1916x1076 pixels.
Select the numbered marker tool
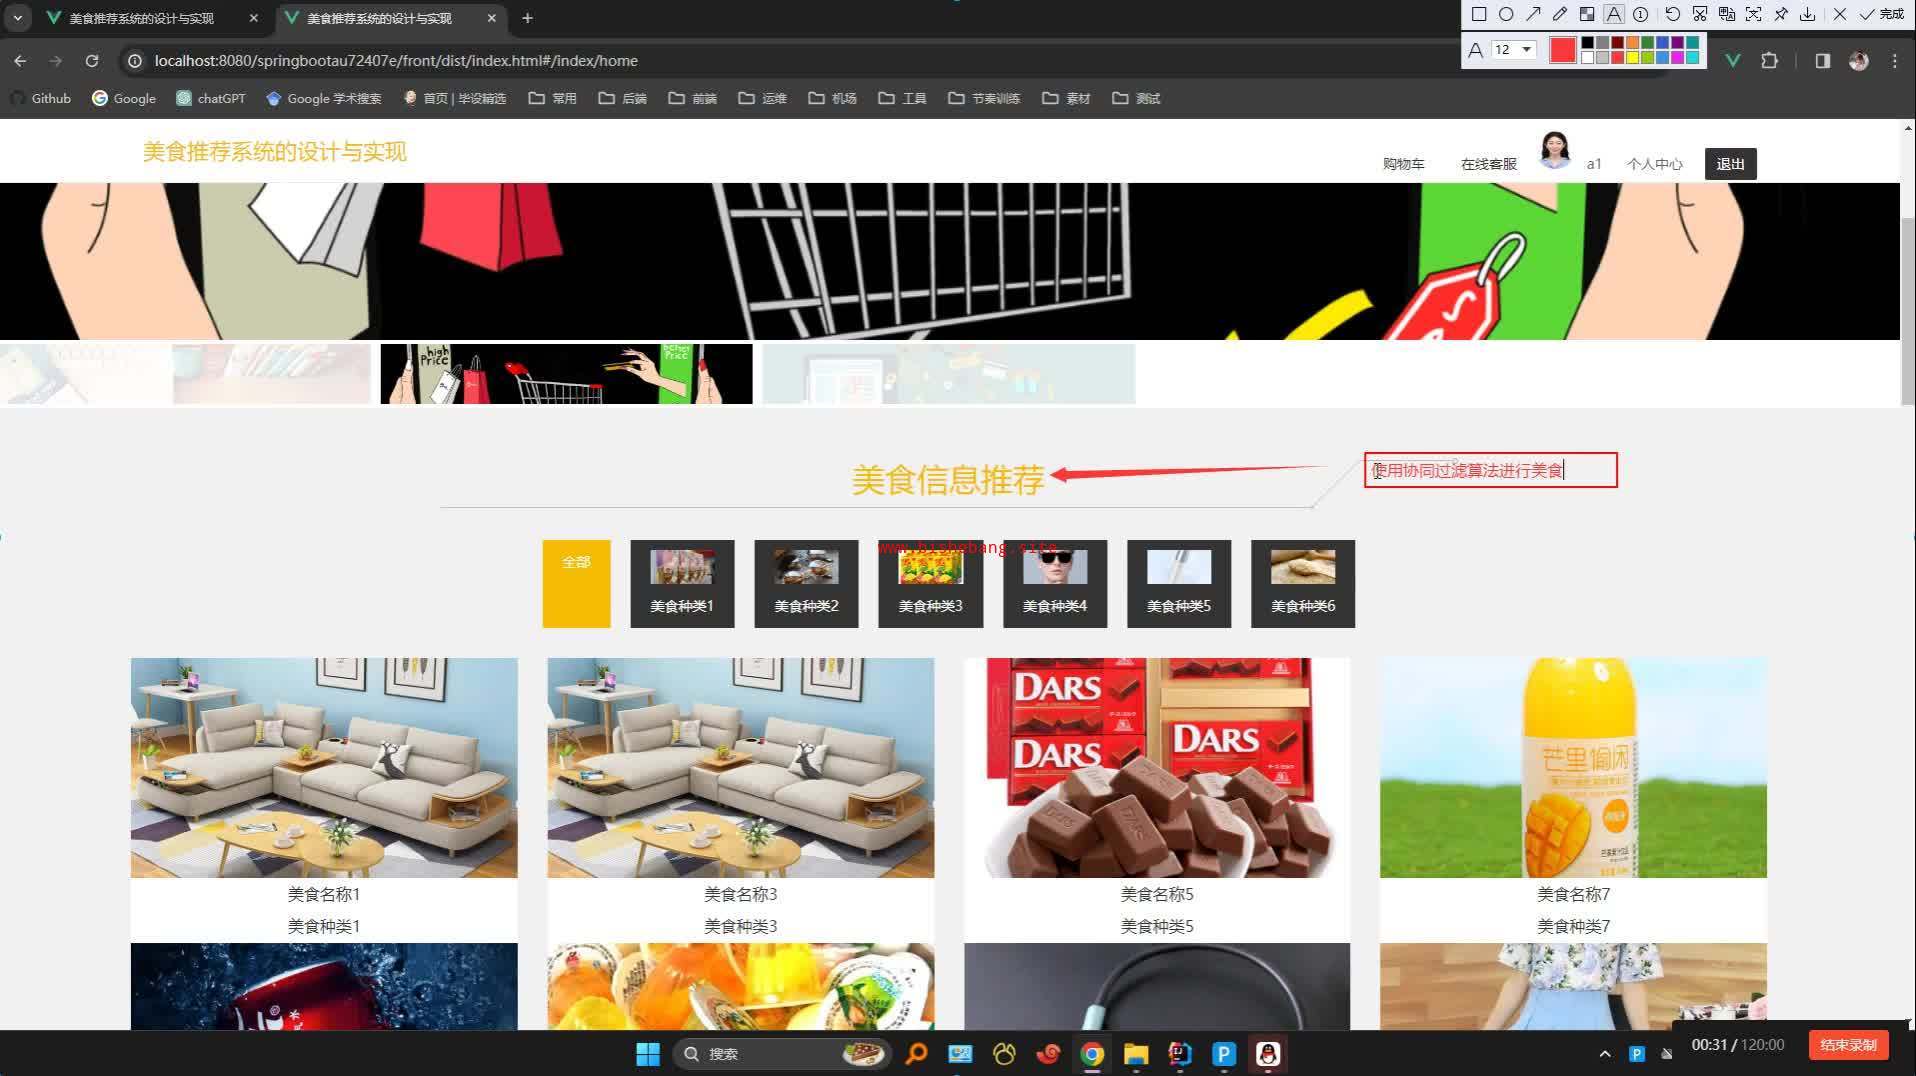[x=1641, y=14]
